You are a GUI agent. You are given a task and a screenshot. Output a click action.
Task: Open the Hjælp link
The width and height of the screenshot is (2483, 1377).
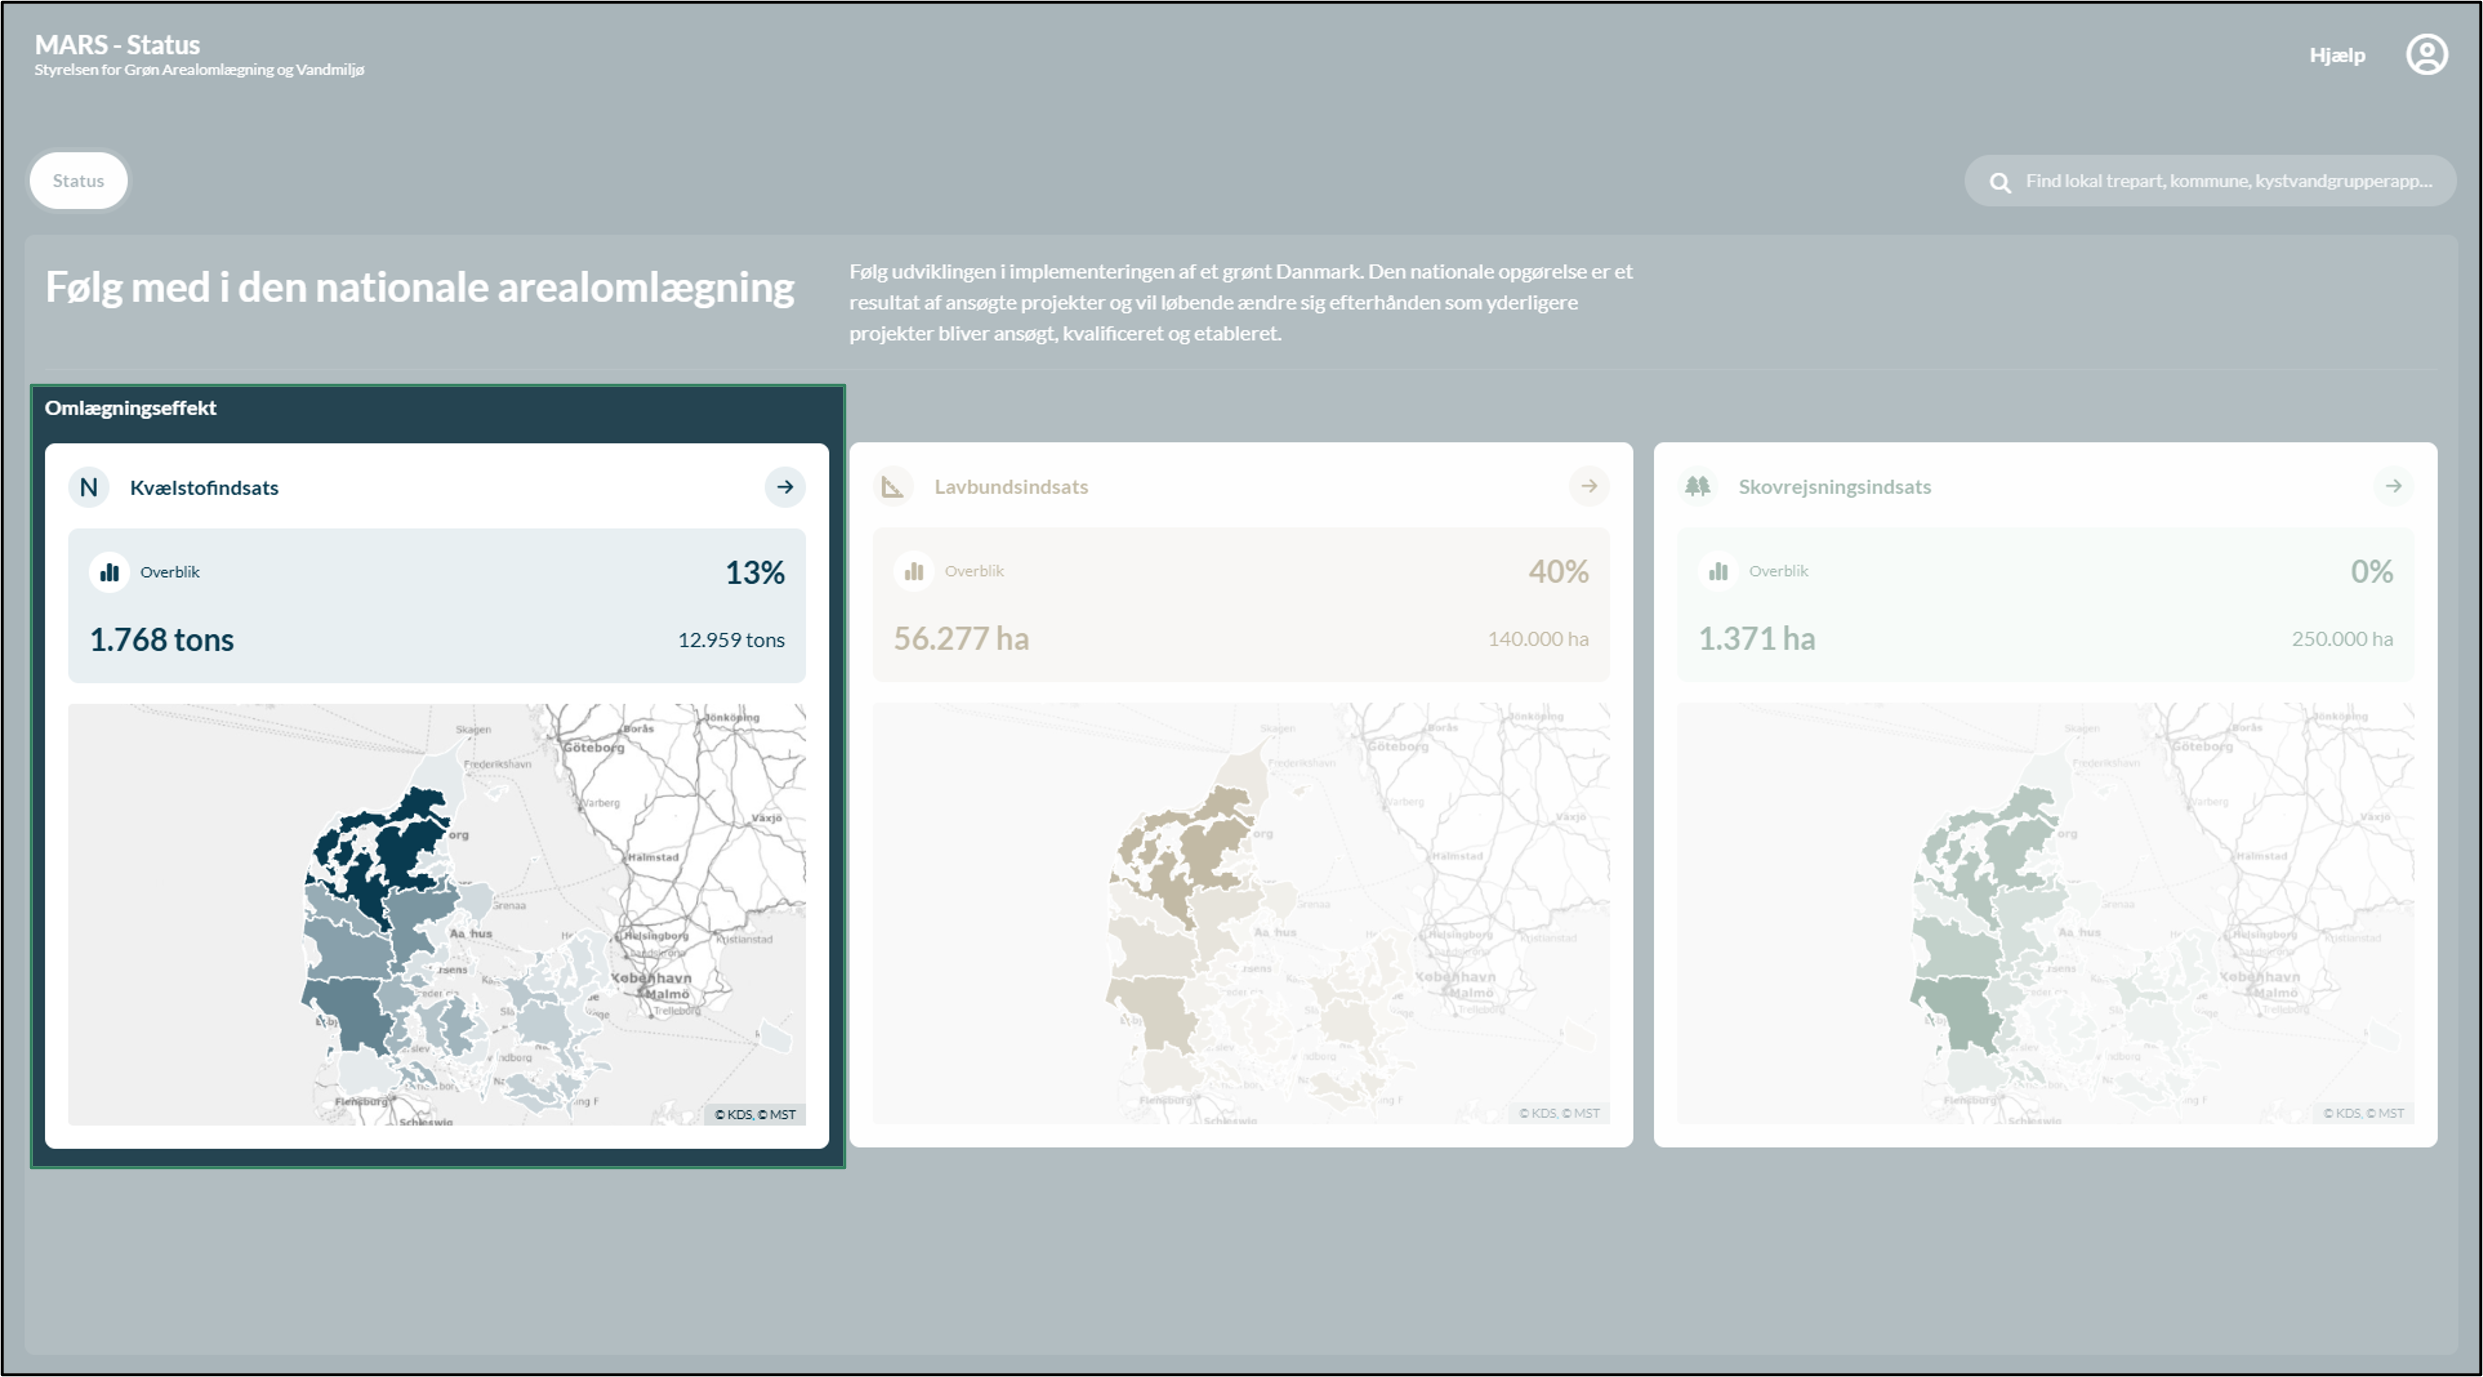2337,55
